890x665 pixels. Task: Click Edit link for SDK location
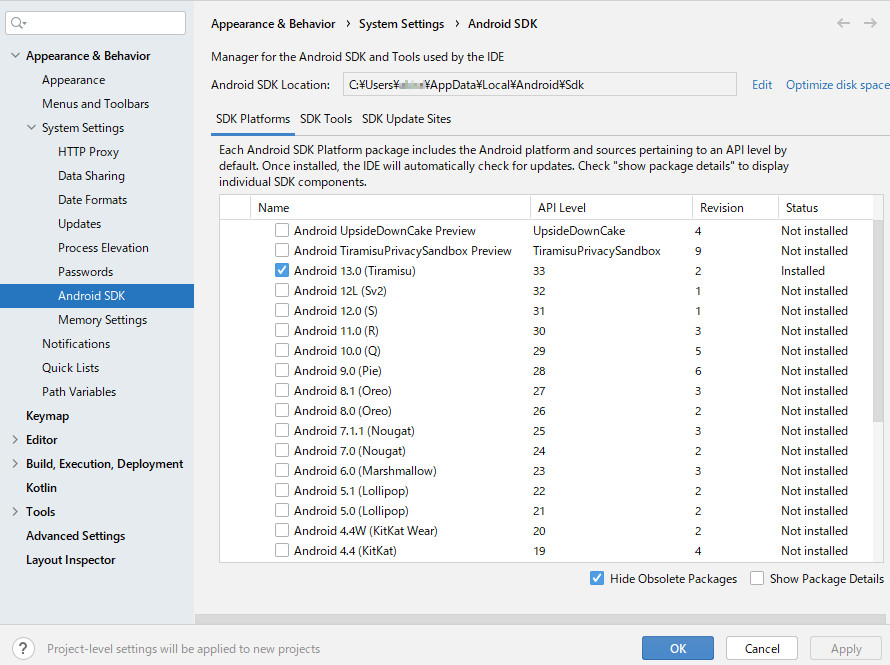(x=762, y=85)
